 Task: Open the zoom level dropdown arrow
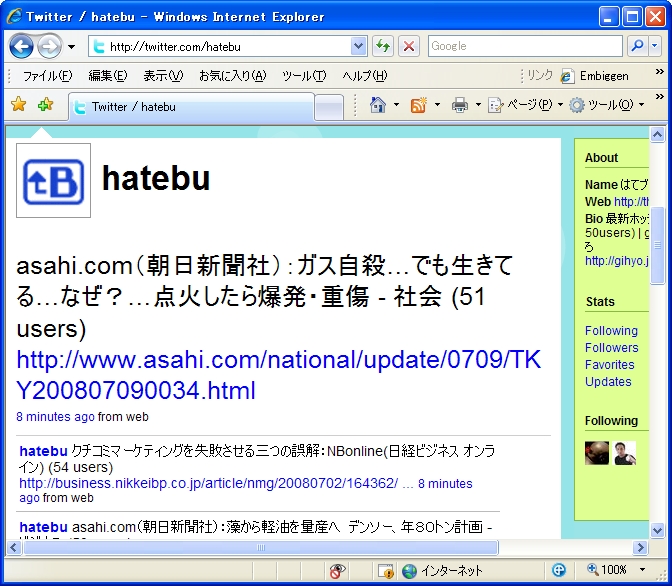(x=642, y=570)
